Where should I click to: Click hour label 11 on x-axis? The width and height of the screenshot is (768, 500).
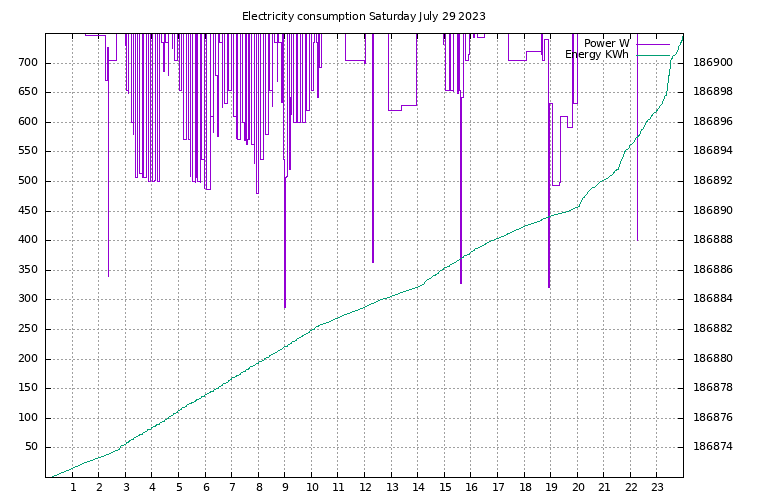338,488
